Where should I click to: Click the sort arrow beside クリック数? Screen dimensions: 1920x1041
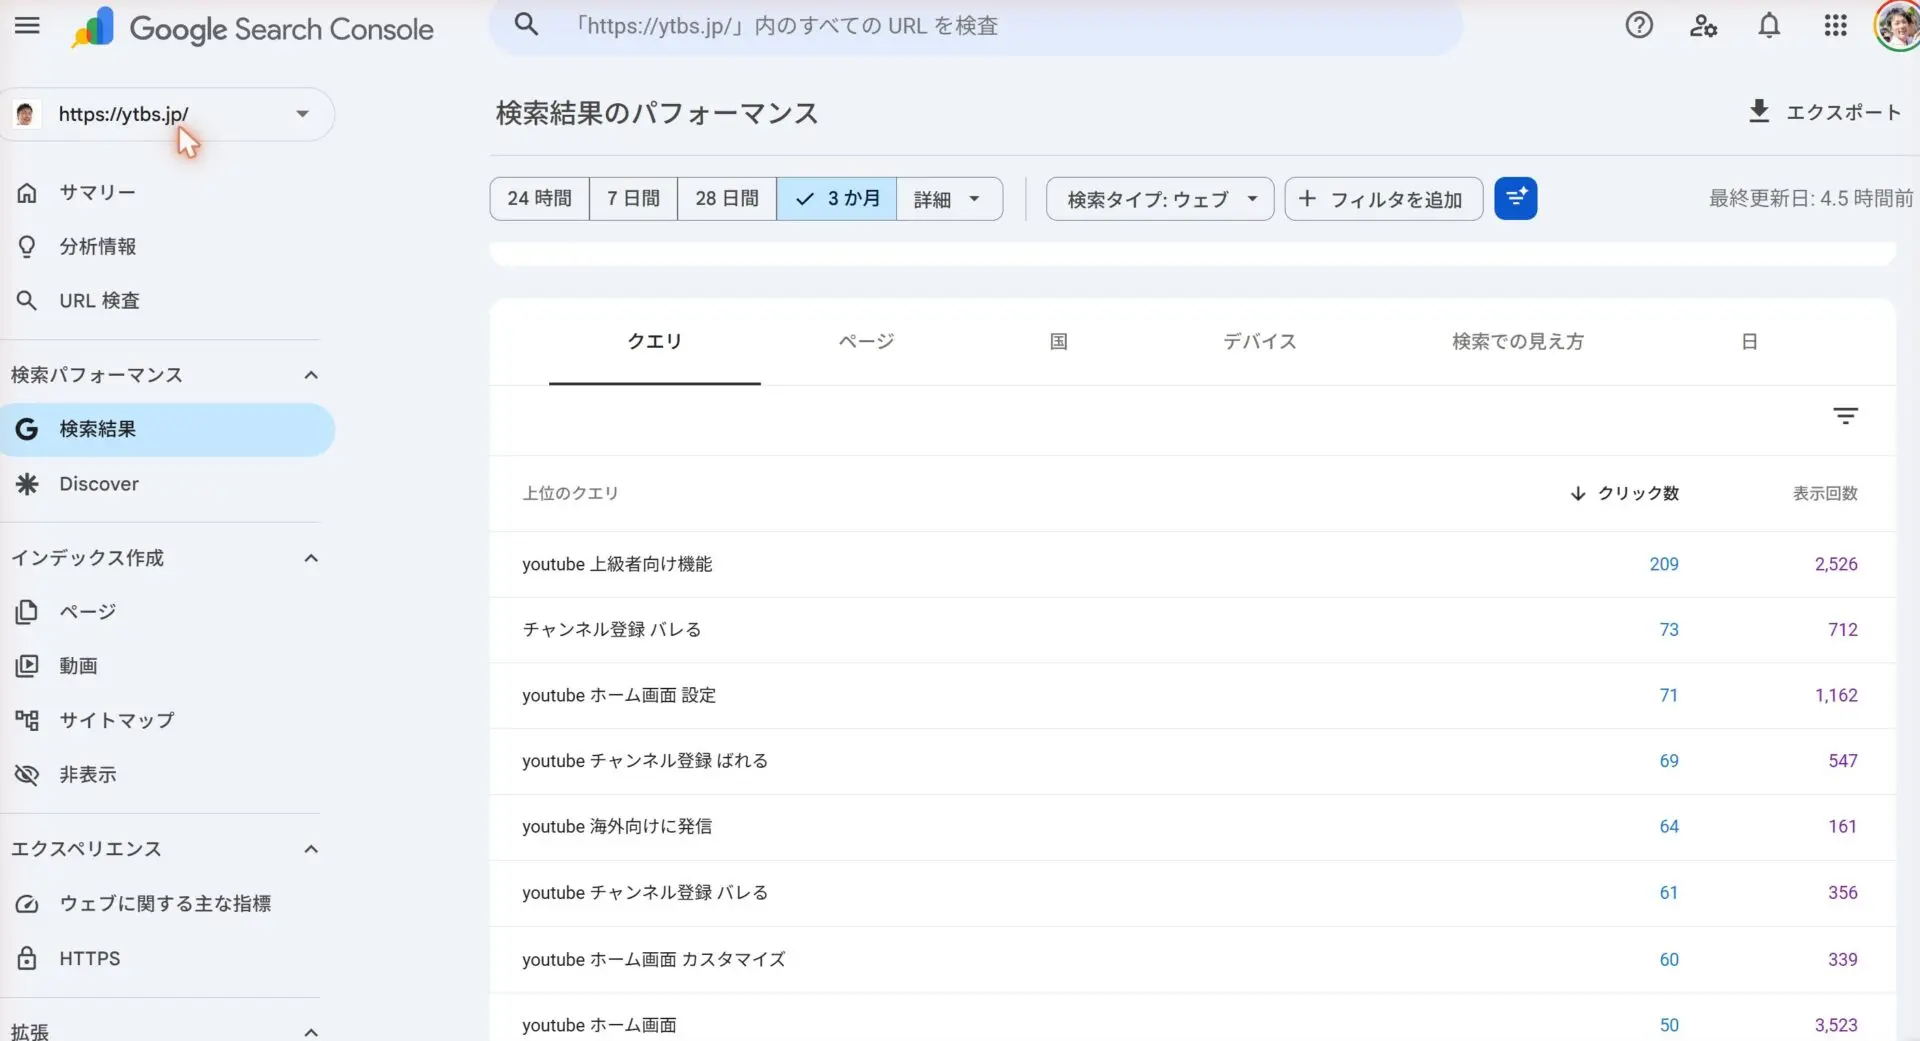coord(1578,493)
